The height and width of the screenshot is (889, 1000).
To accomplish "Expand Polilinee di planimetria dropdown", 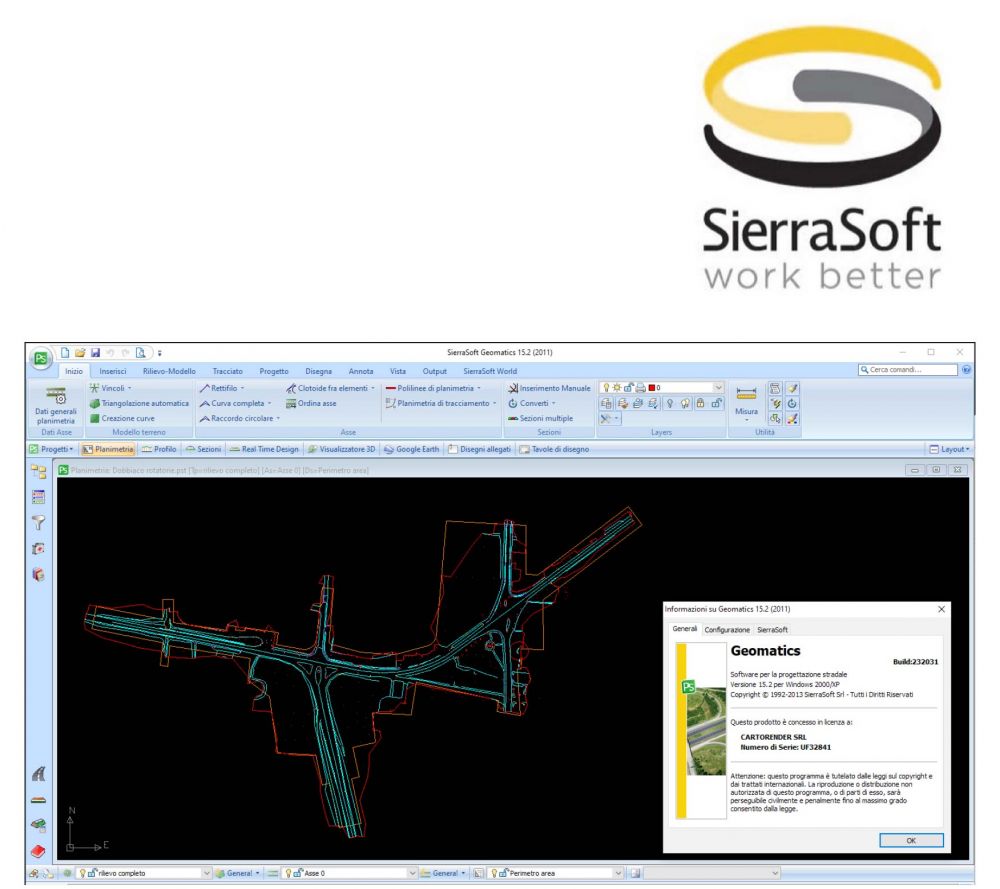I will [x=433, y=388].
